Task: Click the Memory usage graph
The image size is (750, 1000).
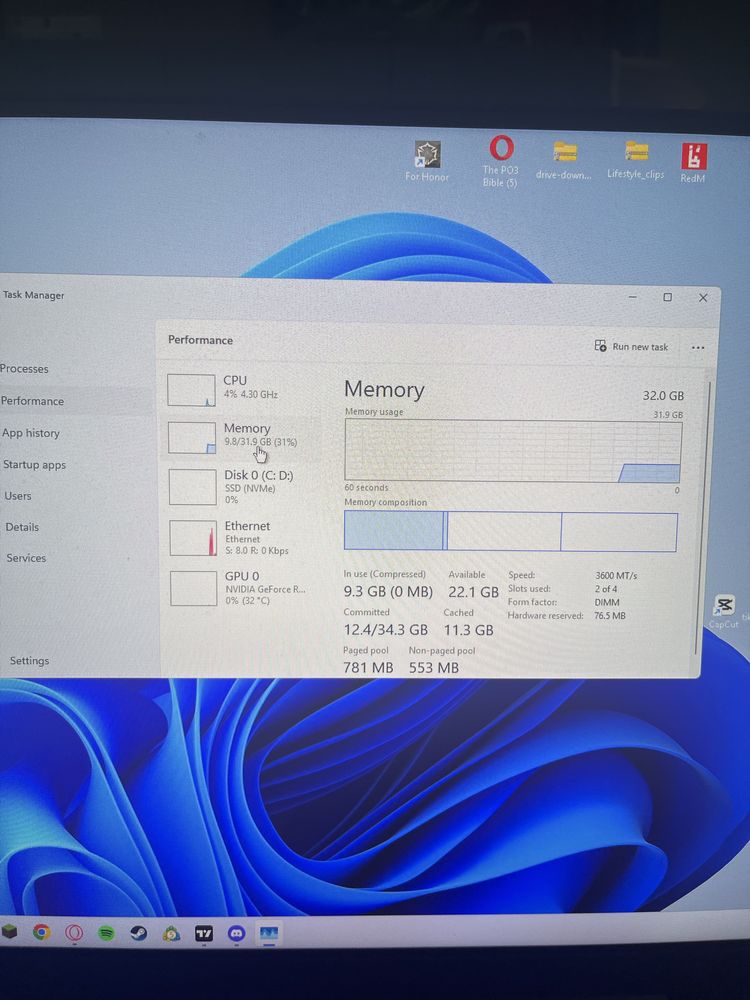Action: [x=513, y=450]
